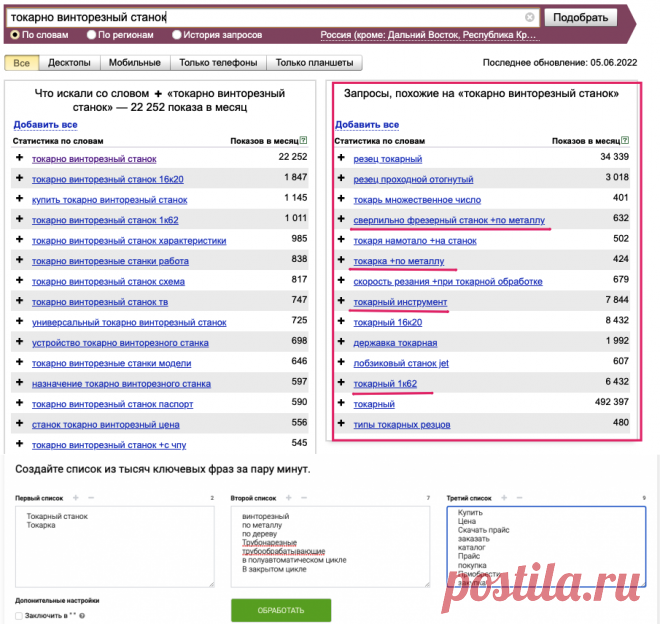Open 'станок токарно винторезный цена' link
Viewport: 660px width, 624px height.
coord(106,424)
